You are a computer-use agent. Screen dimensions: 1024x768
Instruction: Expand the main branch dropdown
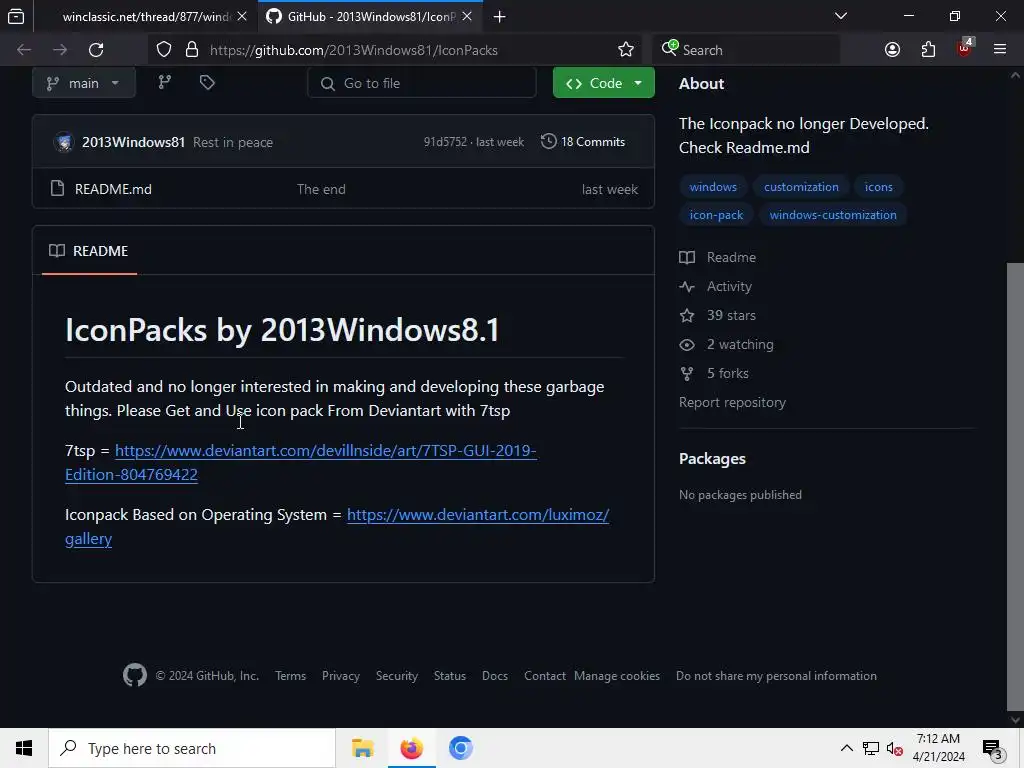click(84, 83)
